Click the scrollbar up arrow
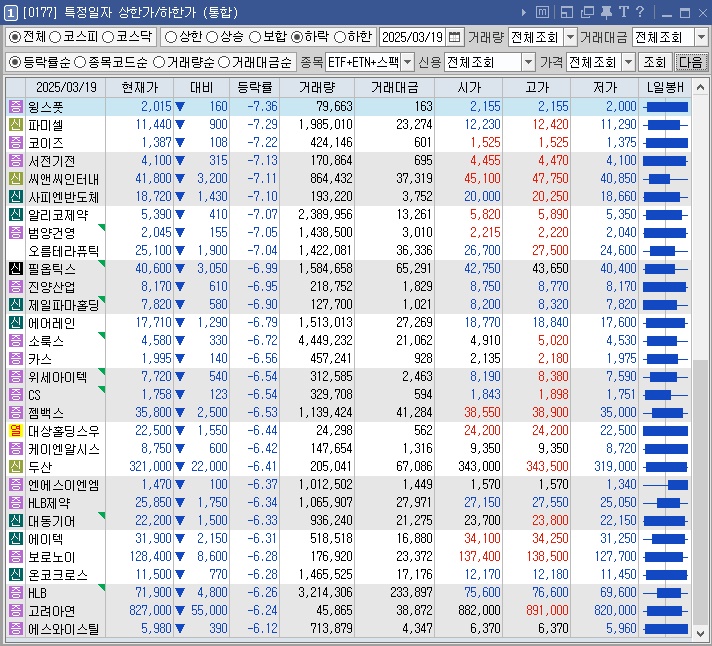Screen dimensions: 712x646 tap(700, 87)
